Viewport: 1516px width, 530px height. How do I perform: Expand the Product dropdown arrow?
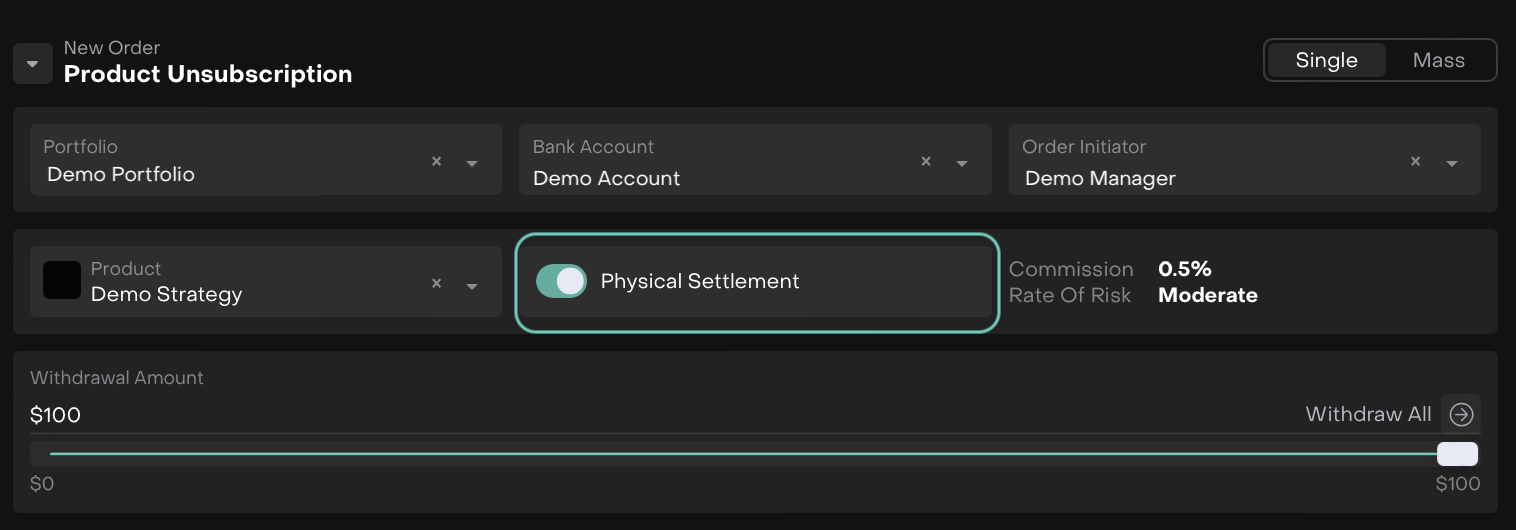pos(472,286)
